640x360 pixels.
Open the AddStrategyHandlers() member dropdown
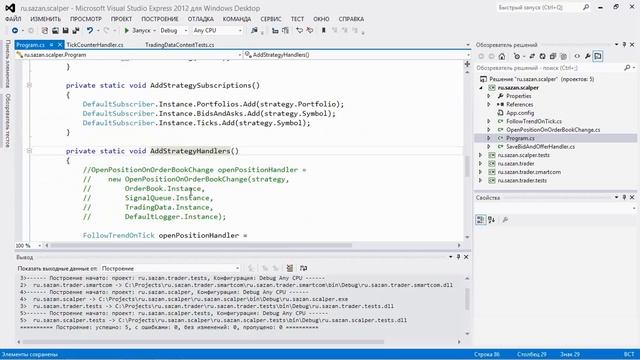[x=358, y=55]
